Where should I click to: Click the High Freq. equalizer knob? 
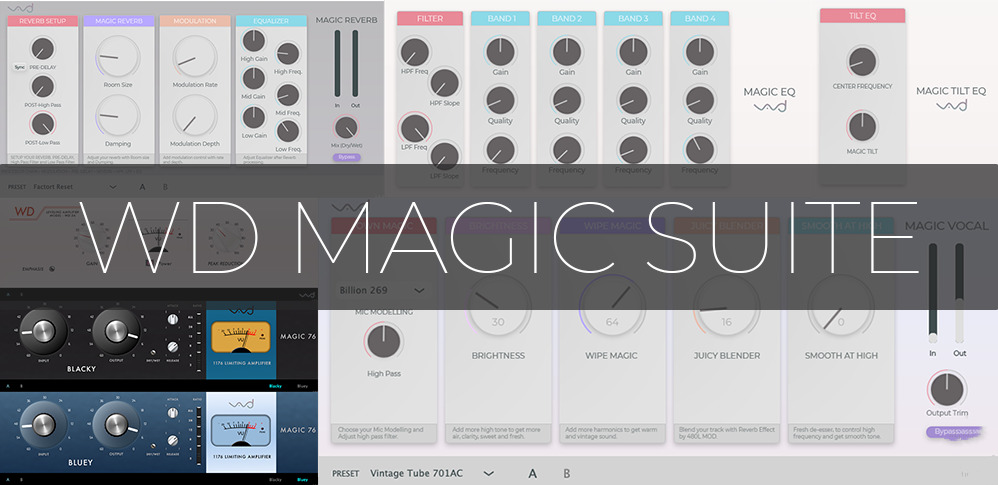click(288, 54)
